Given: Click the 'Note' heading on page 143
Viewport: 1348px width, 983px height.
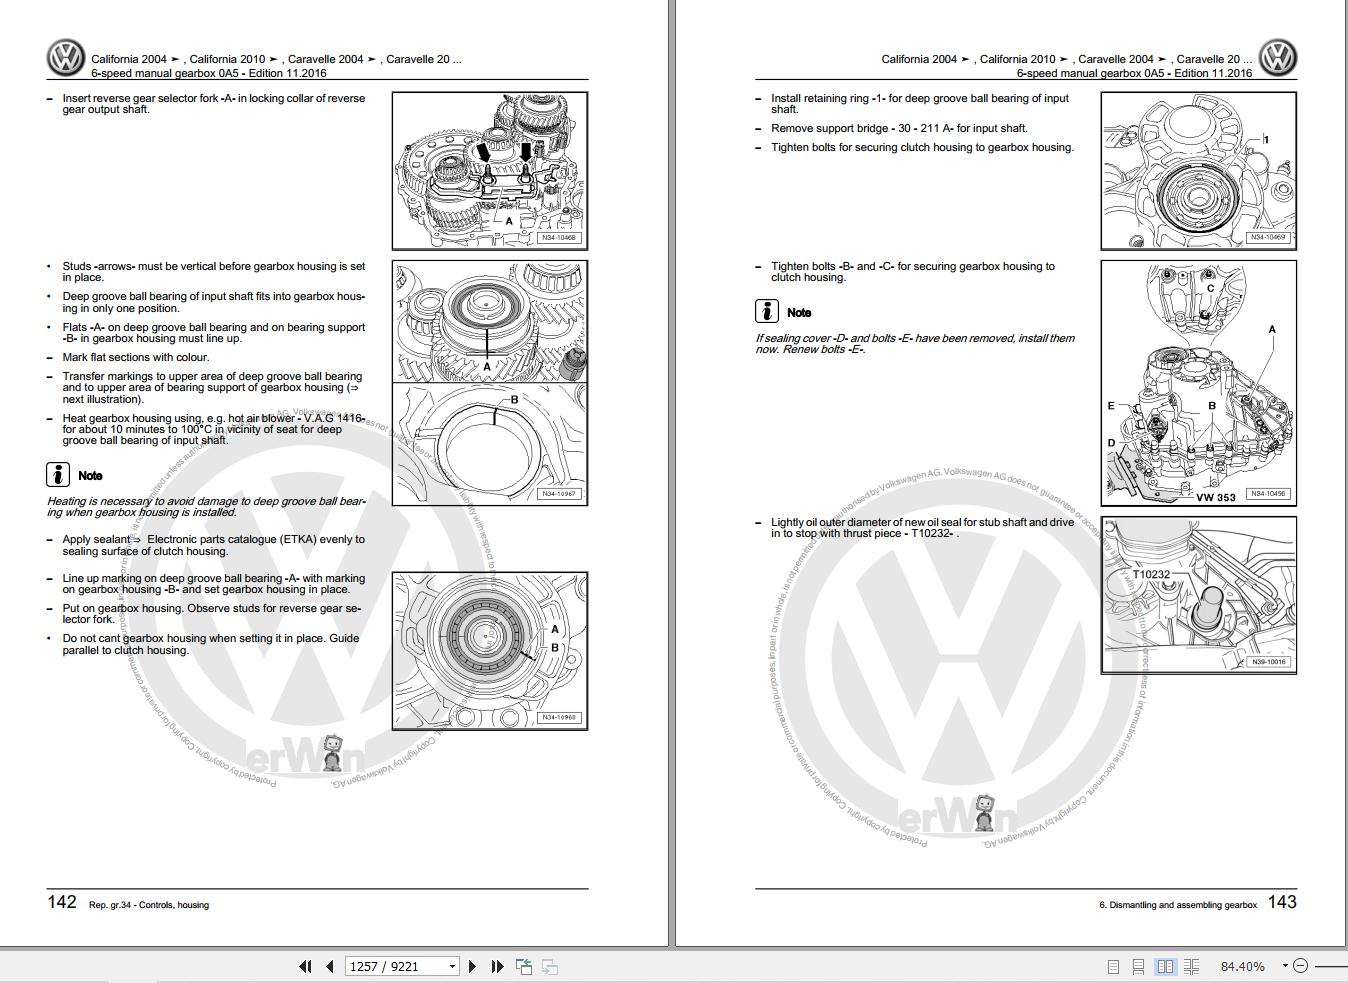Looking at the screenshot, I should tap(799, 313).
